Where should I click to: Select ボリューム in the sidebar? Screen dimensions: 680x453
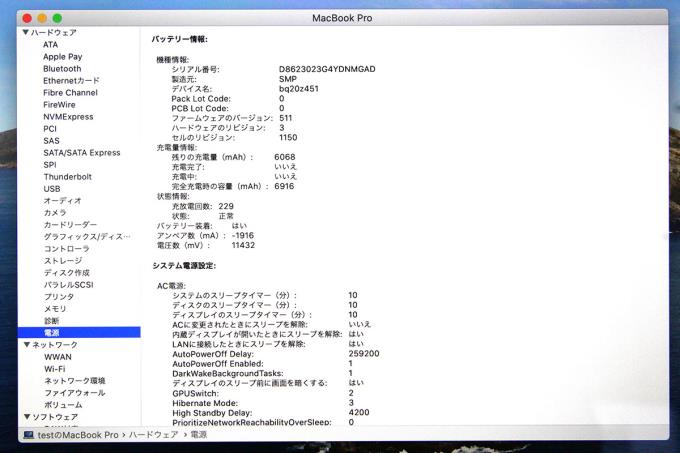63,405
